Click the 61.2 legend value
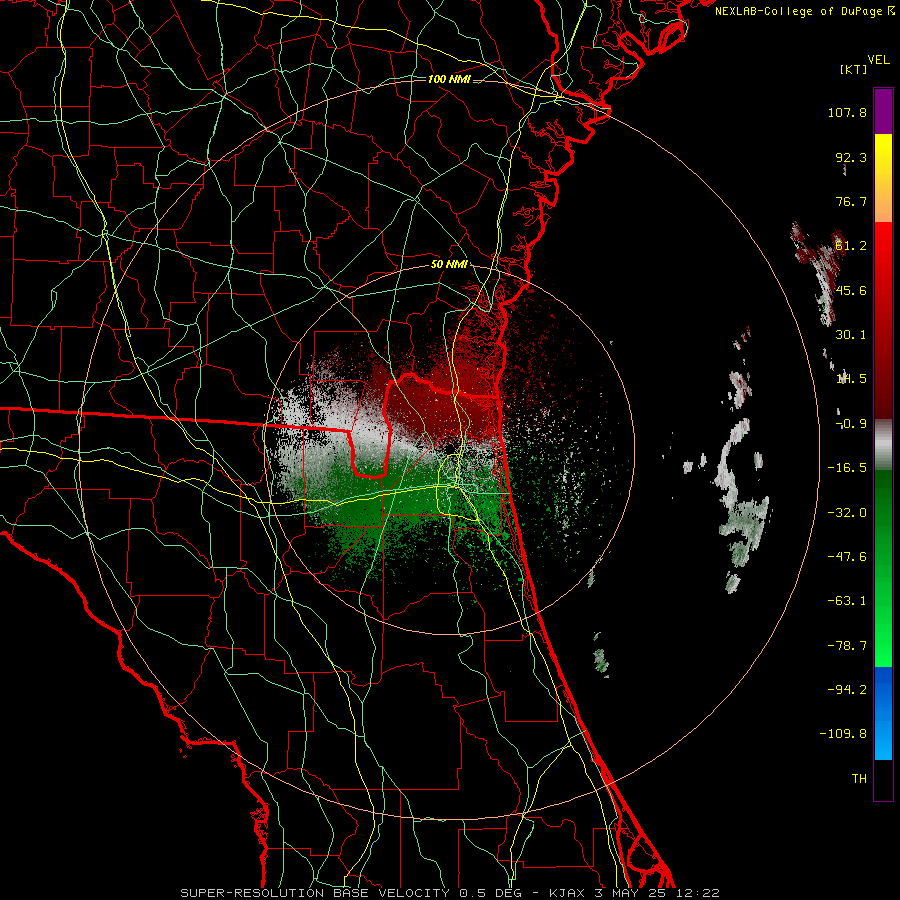Viewport: 900px width, 900px height. click(x=851, y=246)
